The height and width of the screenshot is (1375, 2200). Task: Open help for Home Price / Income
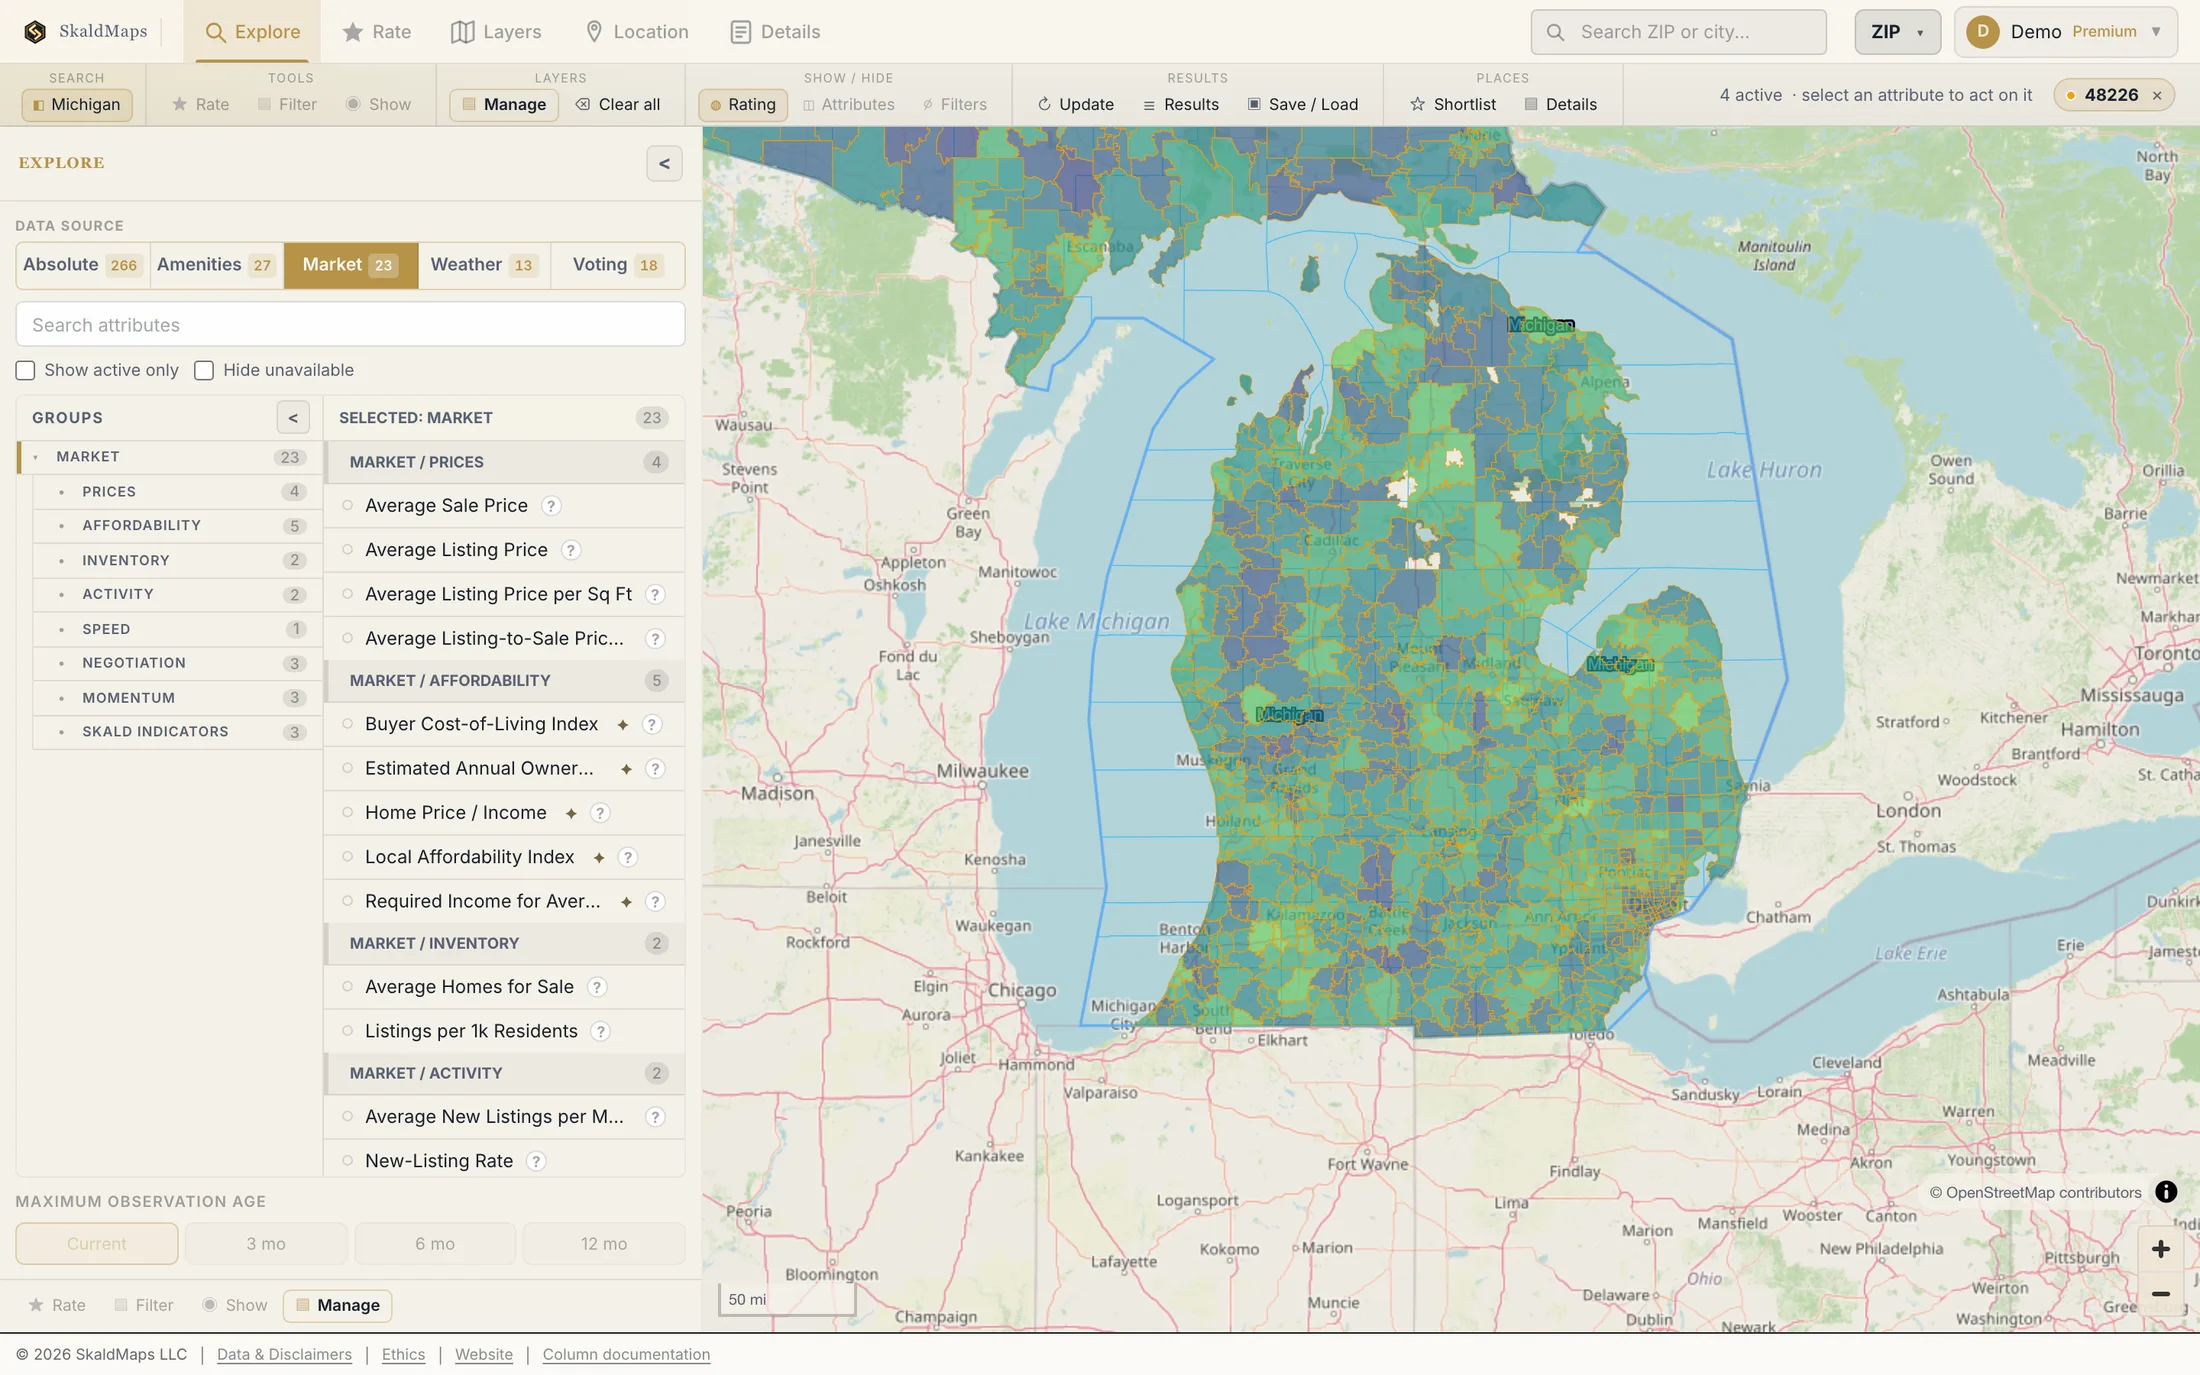coord(600,813)
